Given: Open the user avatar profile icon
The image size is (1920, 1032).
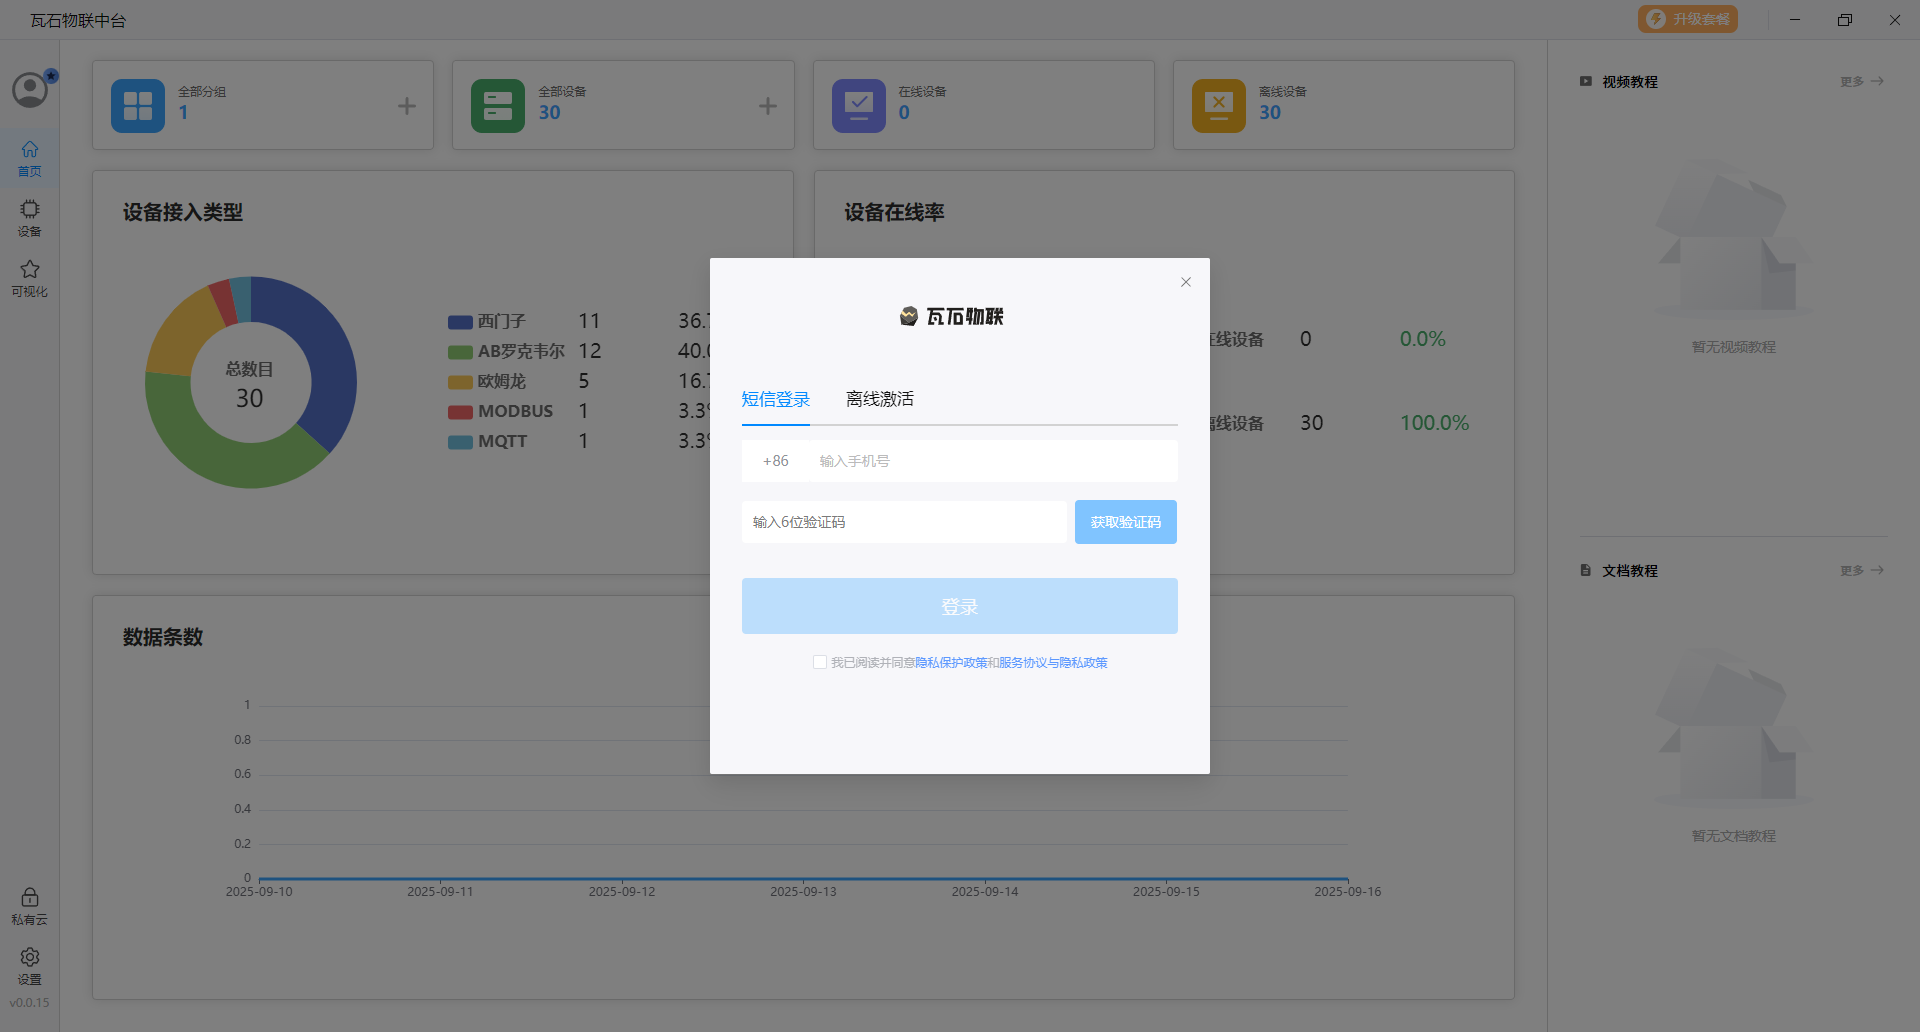Looking at the screenshot, I should [x=30, y=90].
